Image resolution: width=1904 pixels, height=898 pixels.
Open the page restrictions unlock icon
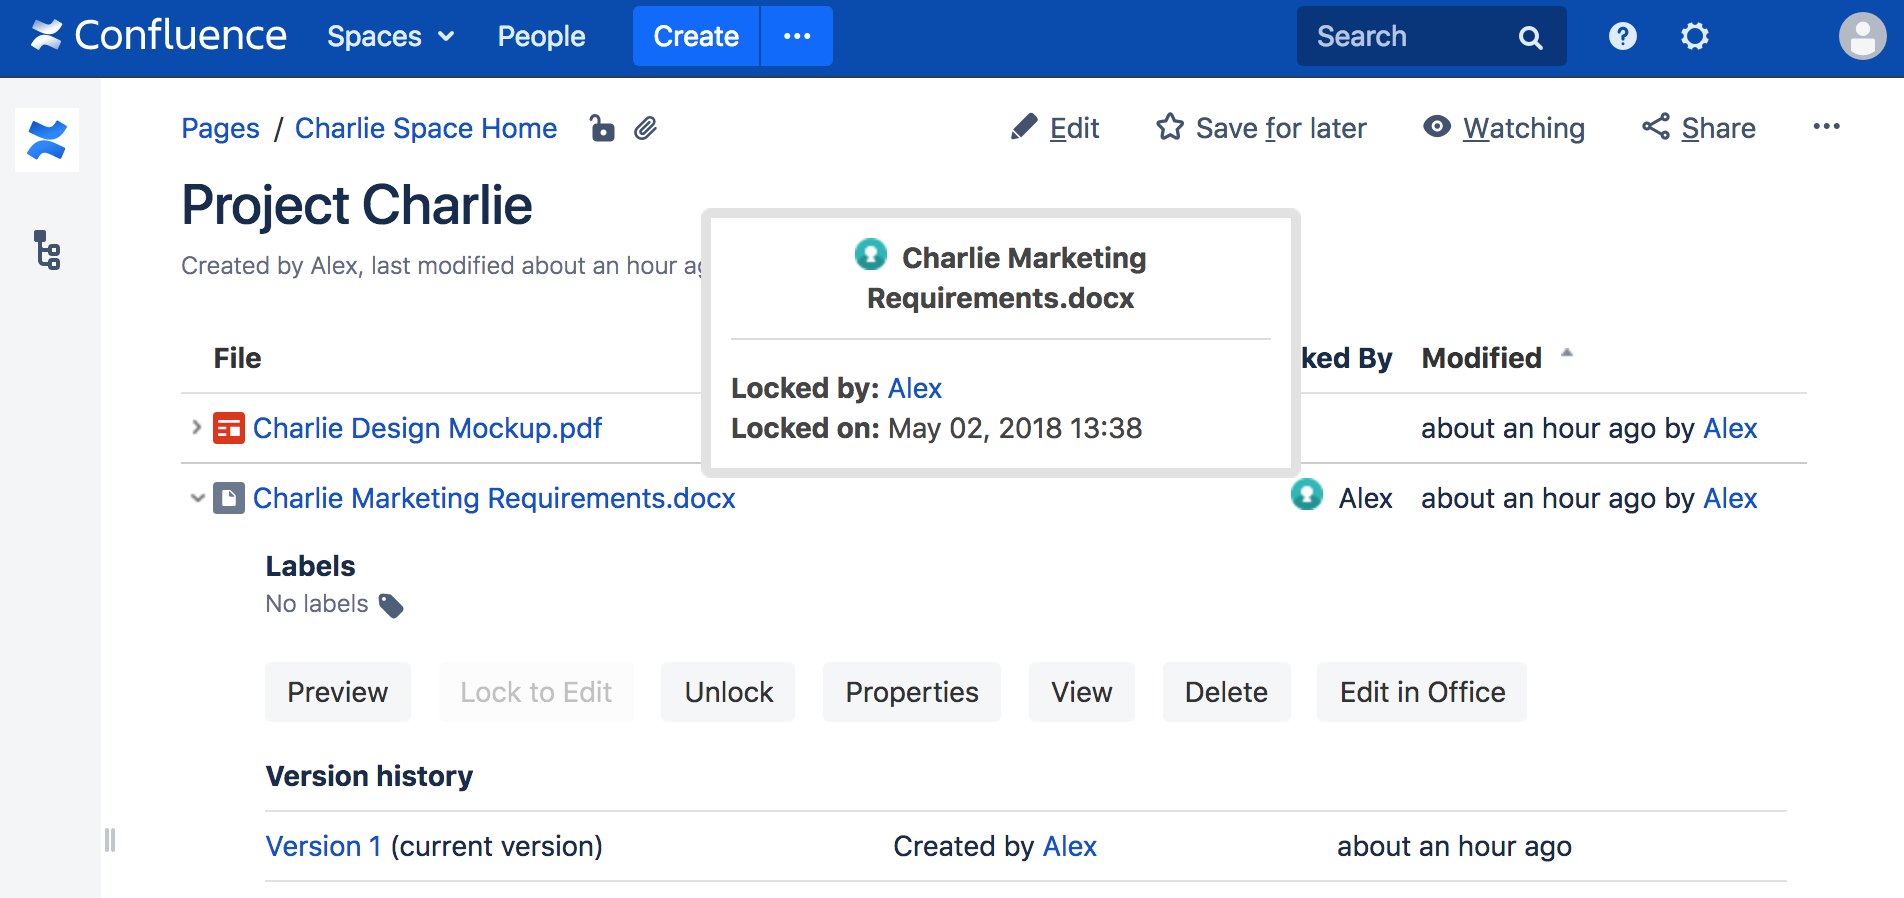coord(601,128)
